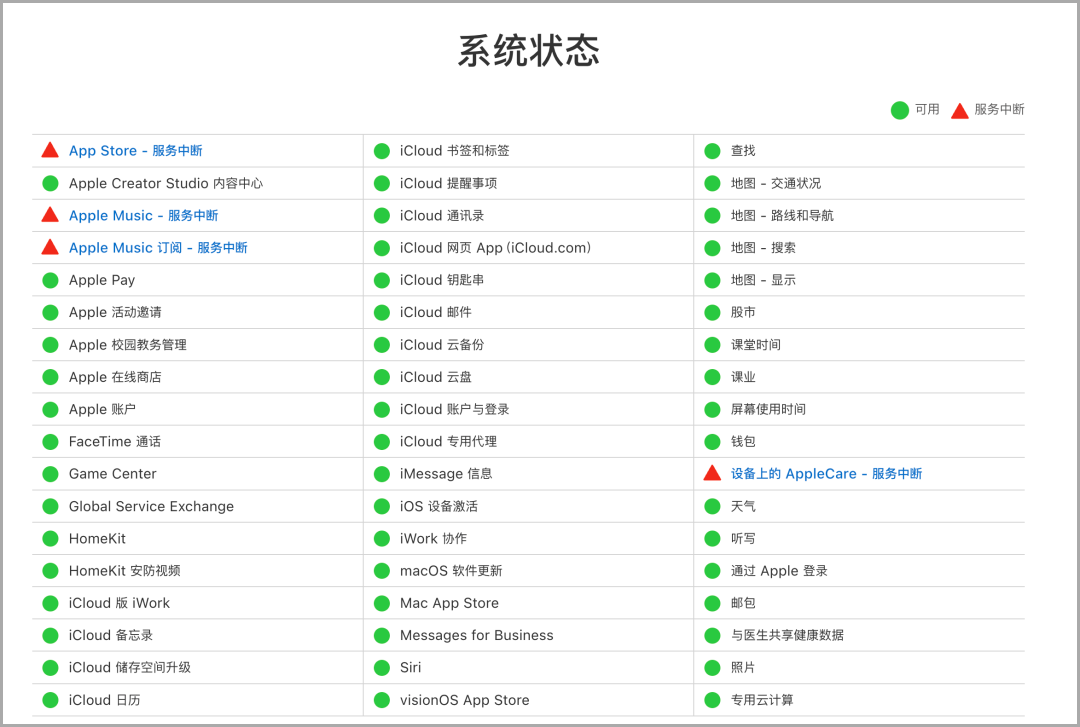Click green status dot beside HomeKit 安防视频
1080x727 pixels.
pos(50,571)
